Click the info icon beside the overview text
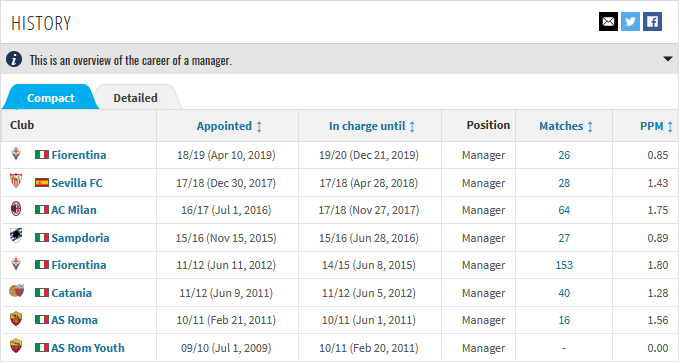This screenshot has height=362, width=679. [14, 59]
